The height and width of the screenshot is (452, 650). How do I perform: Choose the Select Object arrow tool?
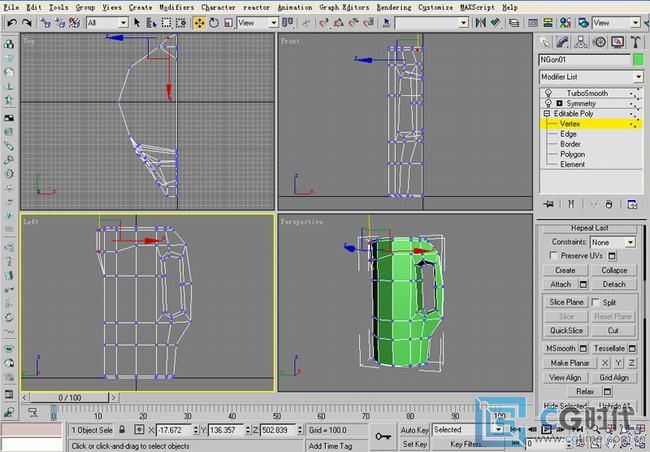point(137,23)
